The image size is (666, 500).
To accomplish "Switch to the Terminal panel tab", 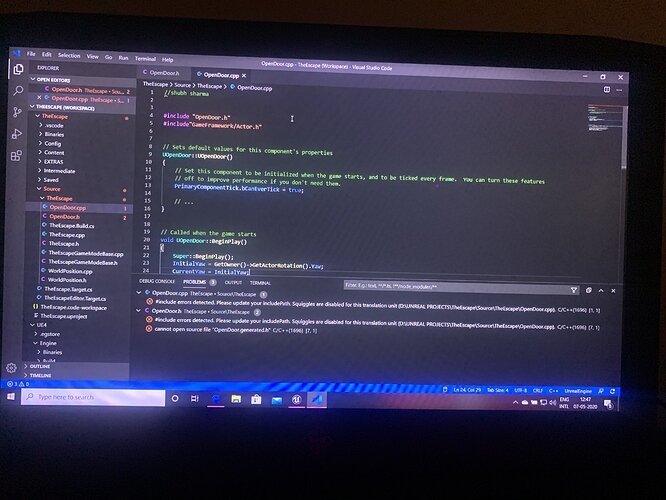I will pyautogui.click(x=260, y=283).
